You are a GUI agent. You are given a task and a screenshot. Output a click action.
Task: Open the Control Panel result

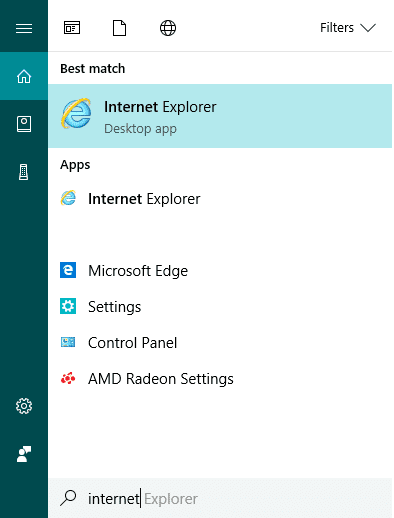220,342
